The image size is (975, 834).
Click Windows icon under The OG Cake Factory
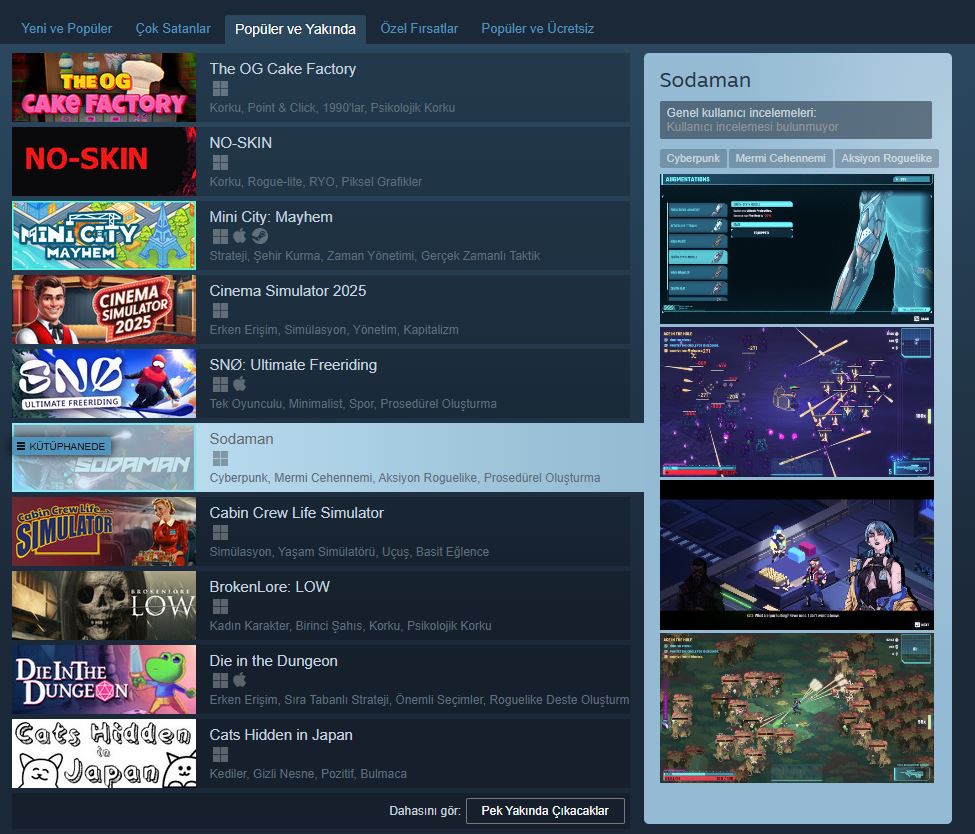[x=220, y=89]
